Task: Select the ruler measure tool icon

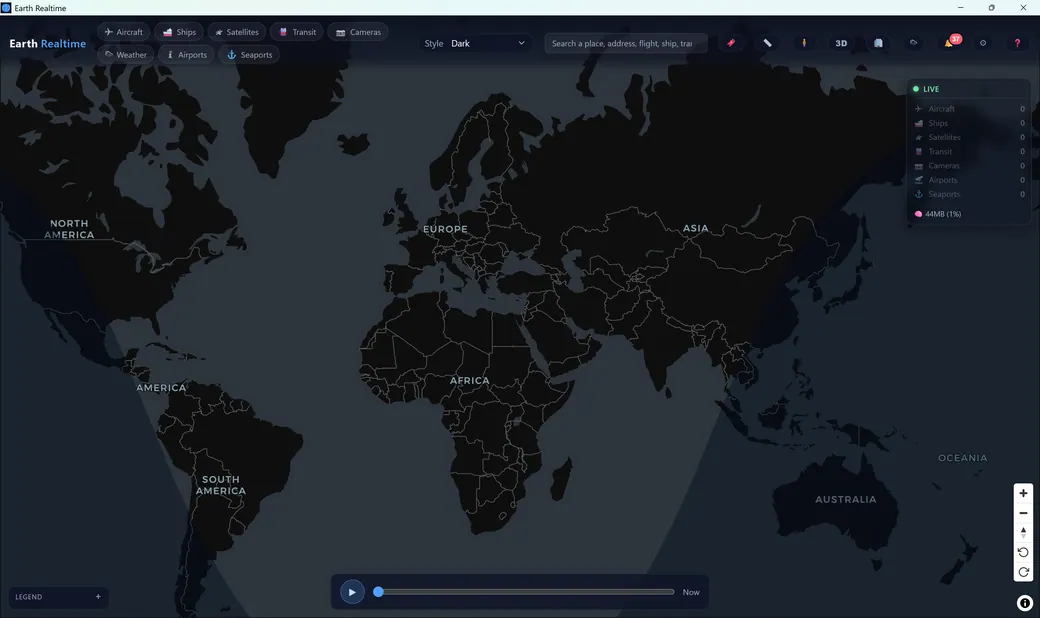Action: 767,43
